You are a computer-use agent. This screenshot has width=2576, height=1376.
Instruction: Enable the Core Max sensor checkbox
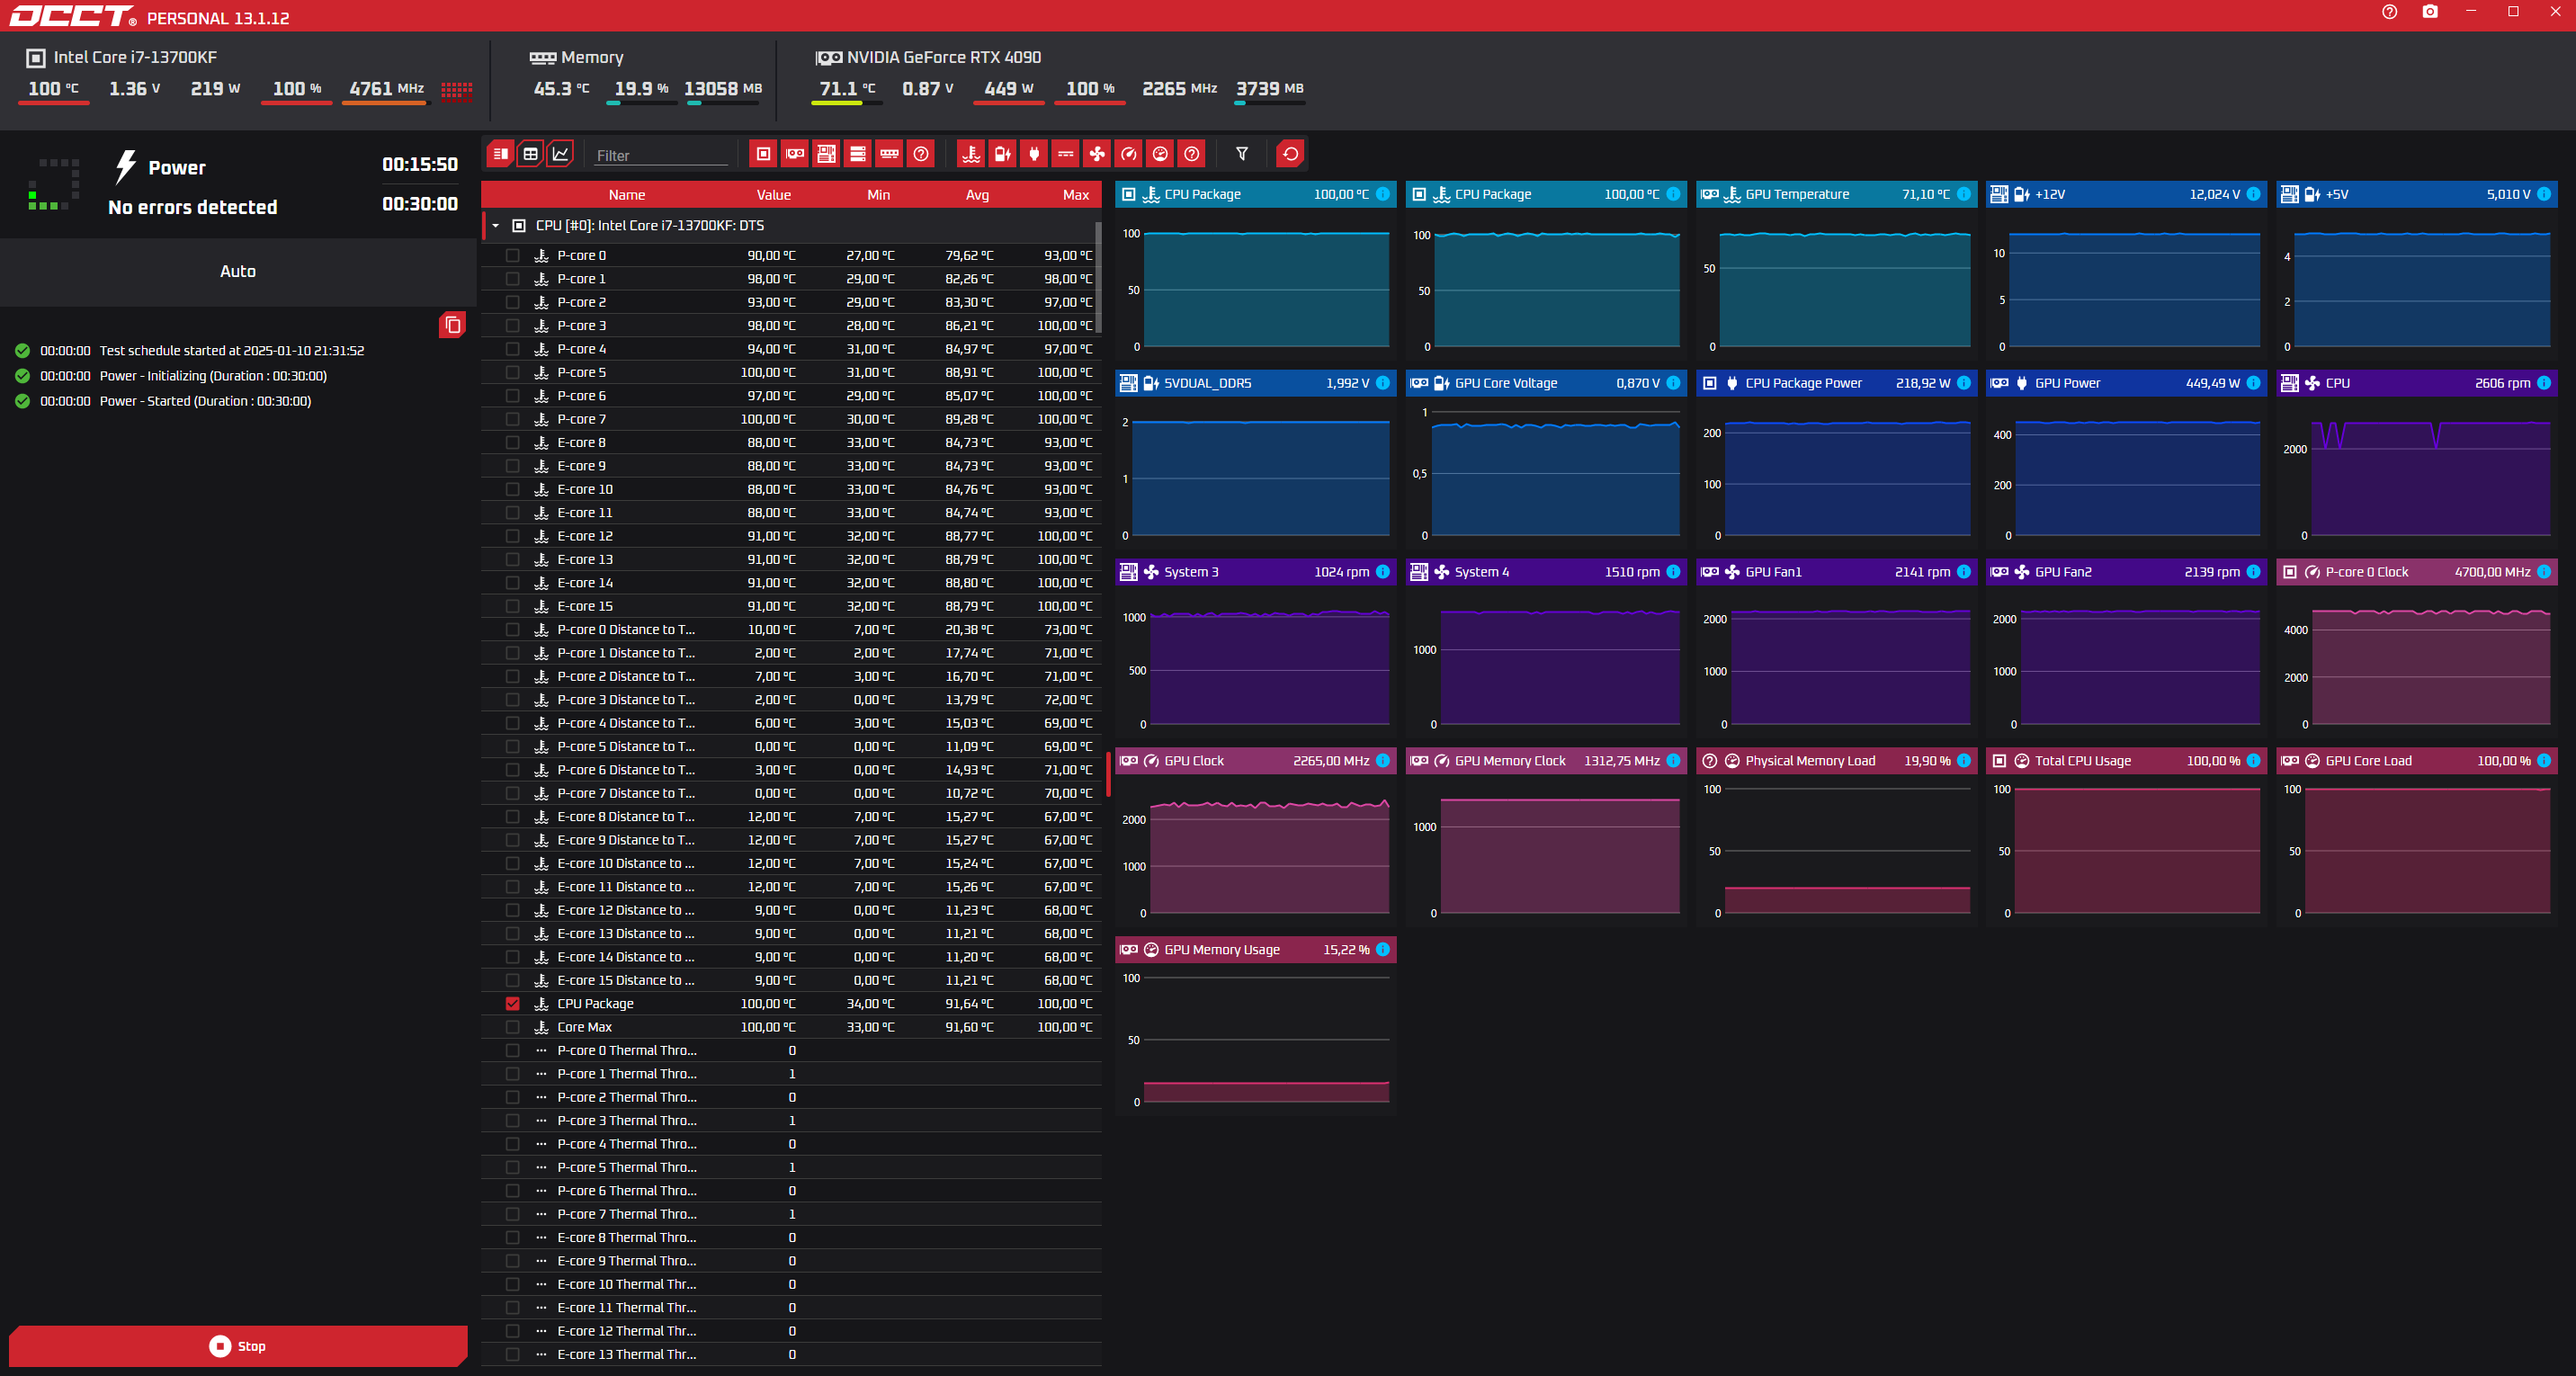coord(513,1027)
